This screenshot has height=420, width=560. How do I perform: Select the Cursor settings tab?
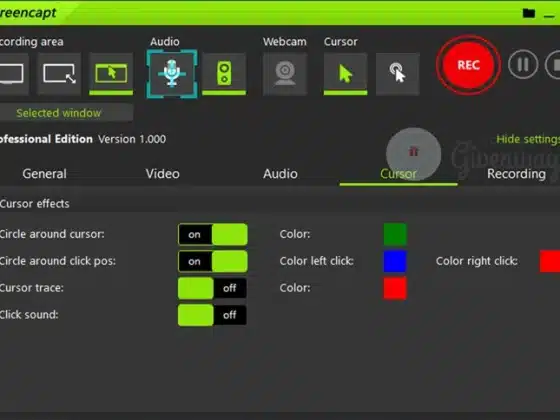(x=399, y=174)
